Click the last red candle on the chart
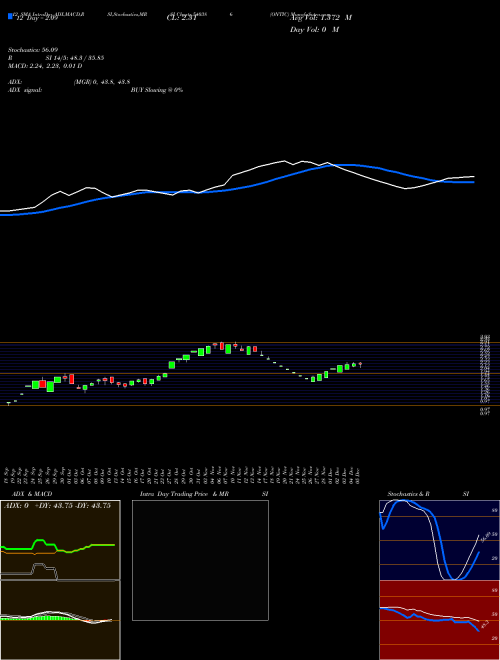The height and width of the screenshot is (660, 500). click(360, 365)
